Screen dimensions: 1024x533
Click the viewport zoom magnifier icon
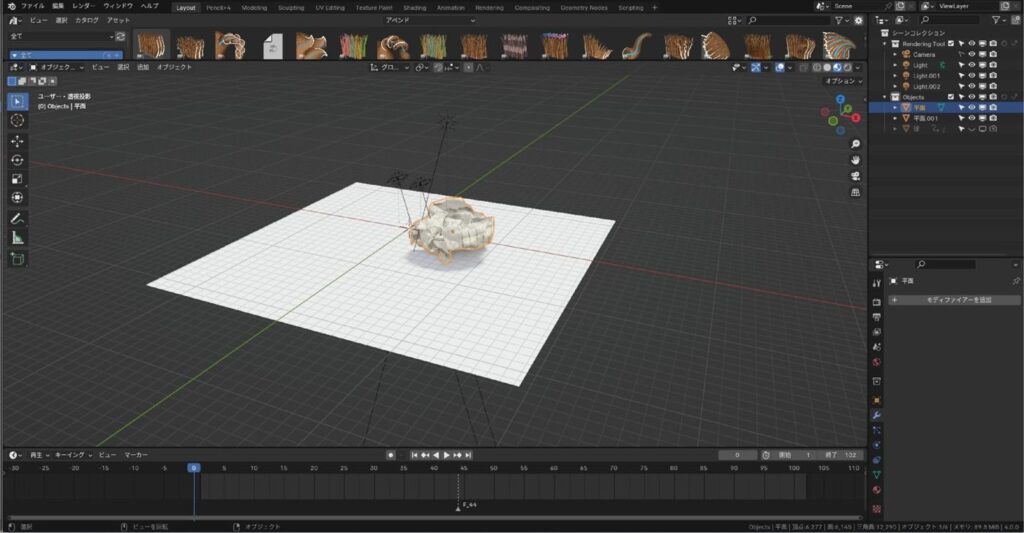tap(856, 144)
